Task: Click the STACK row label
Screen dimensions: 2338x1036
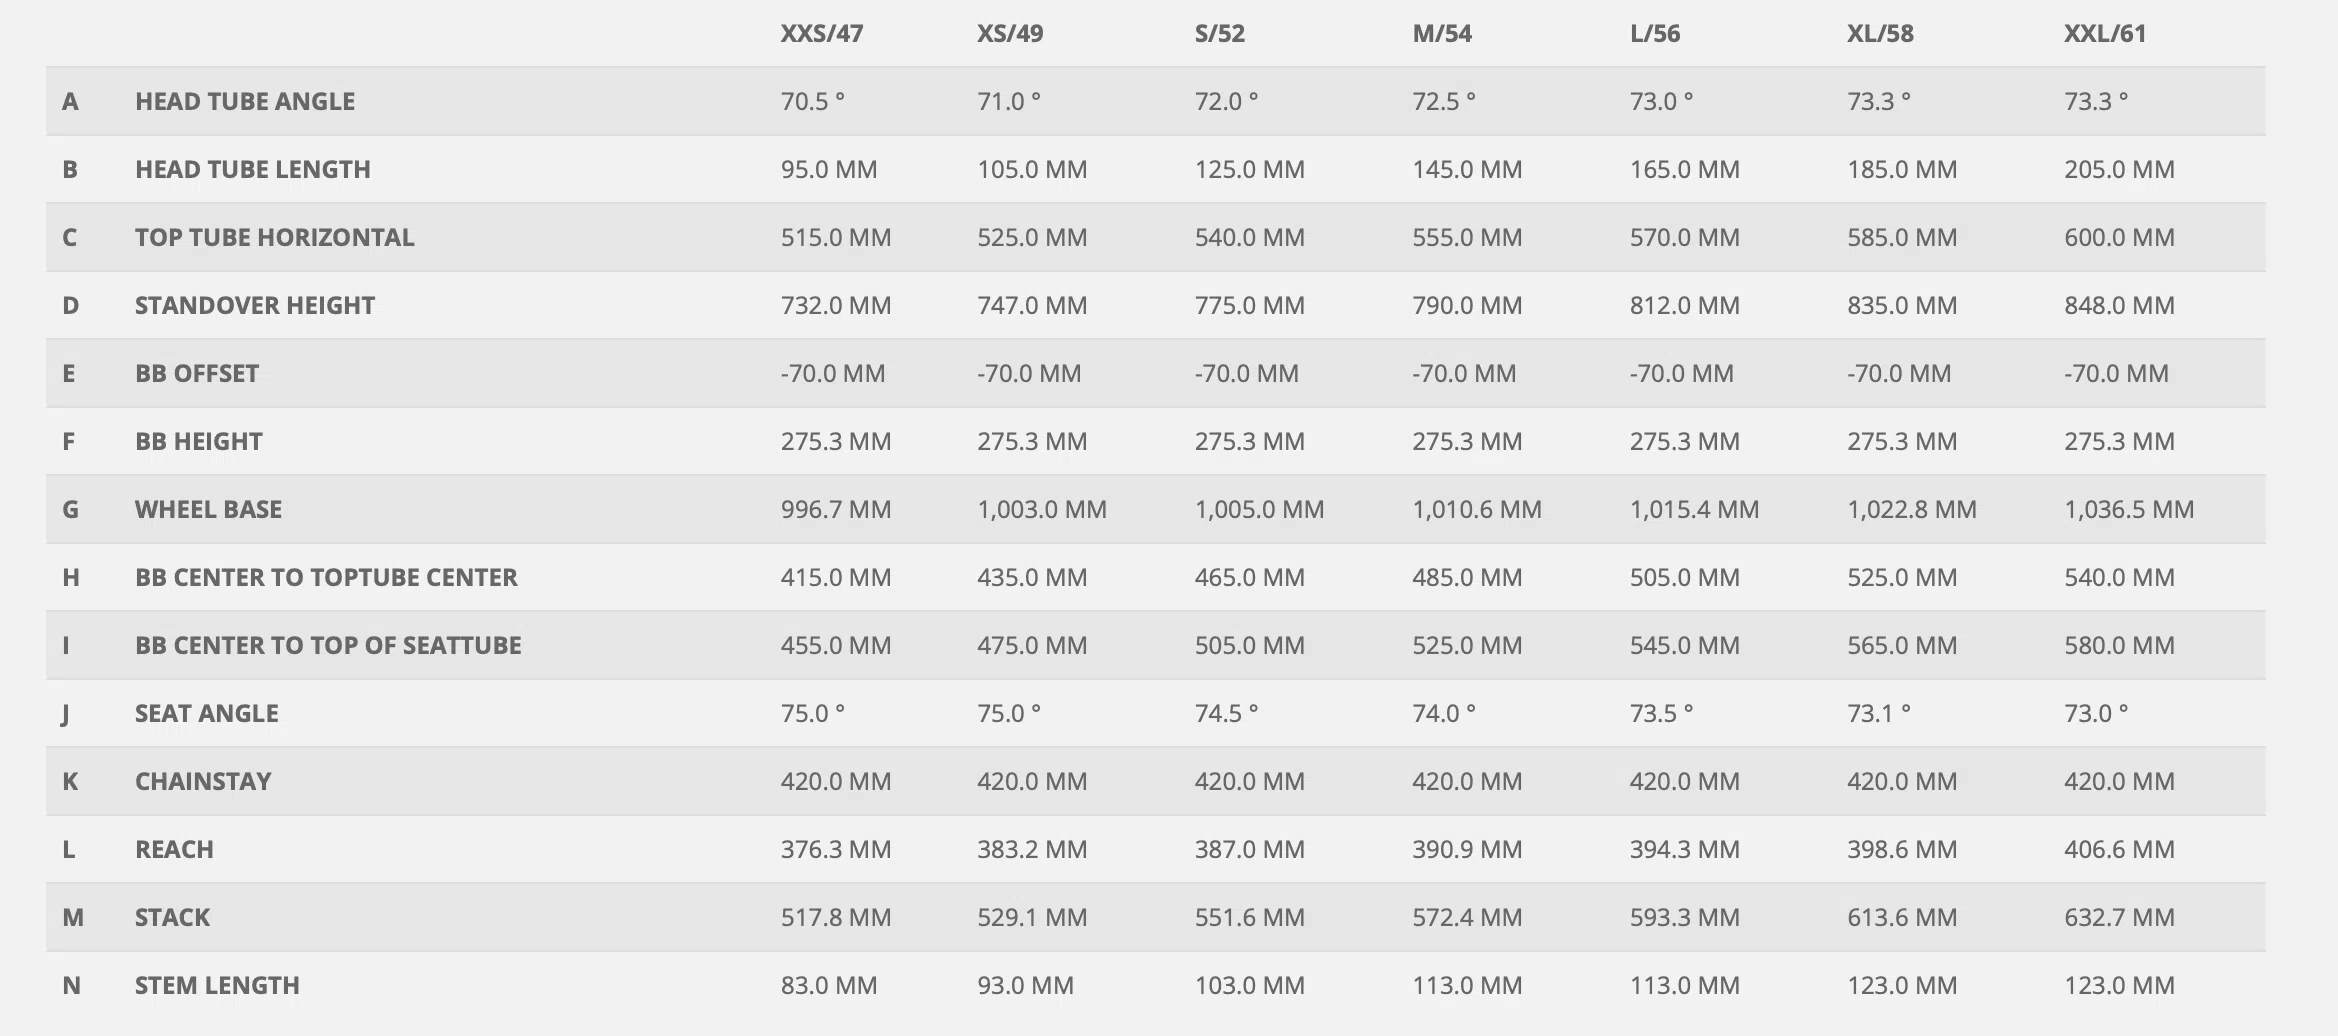Action: click(x=172, y=917)
